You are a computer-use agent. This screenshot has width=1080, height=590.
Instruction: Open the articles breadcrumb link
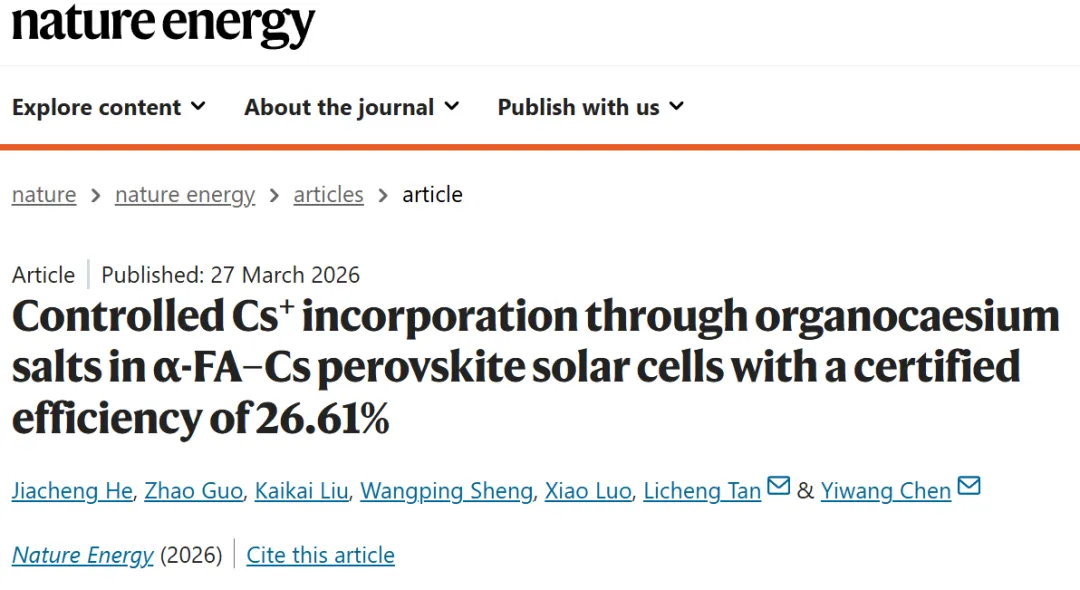point(328,194)
